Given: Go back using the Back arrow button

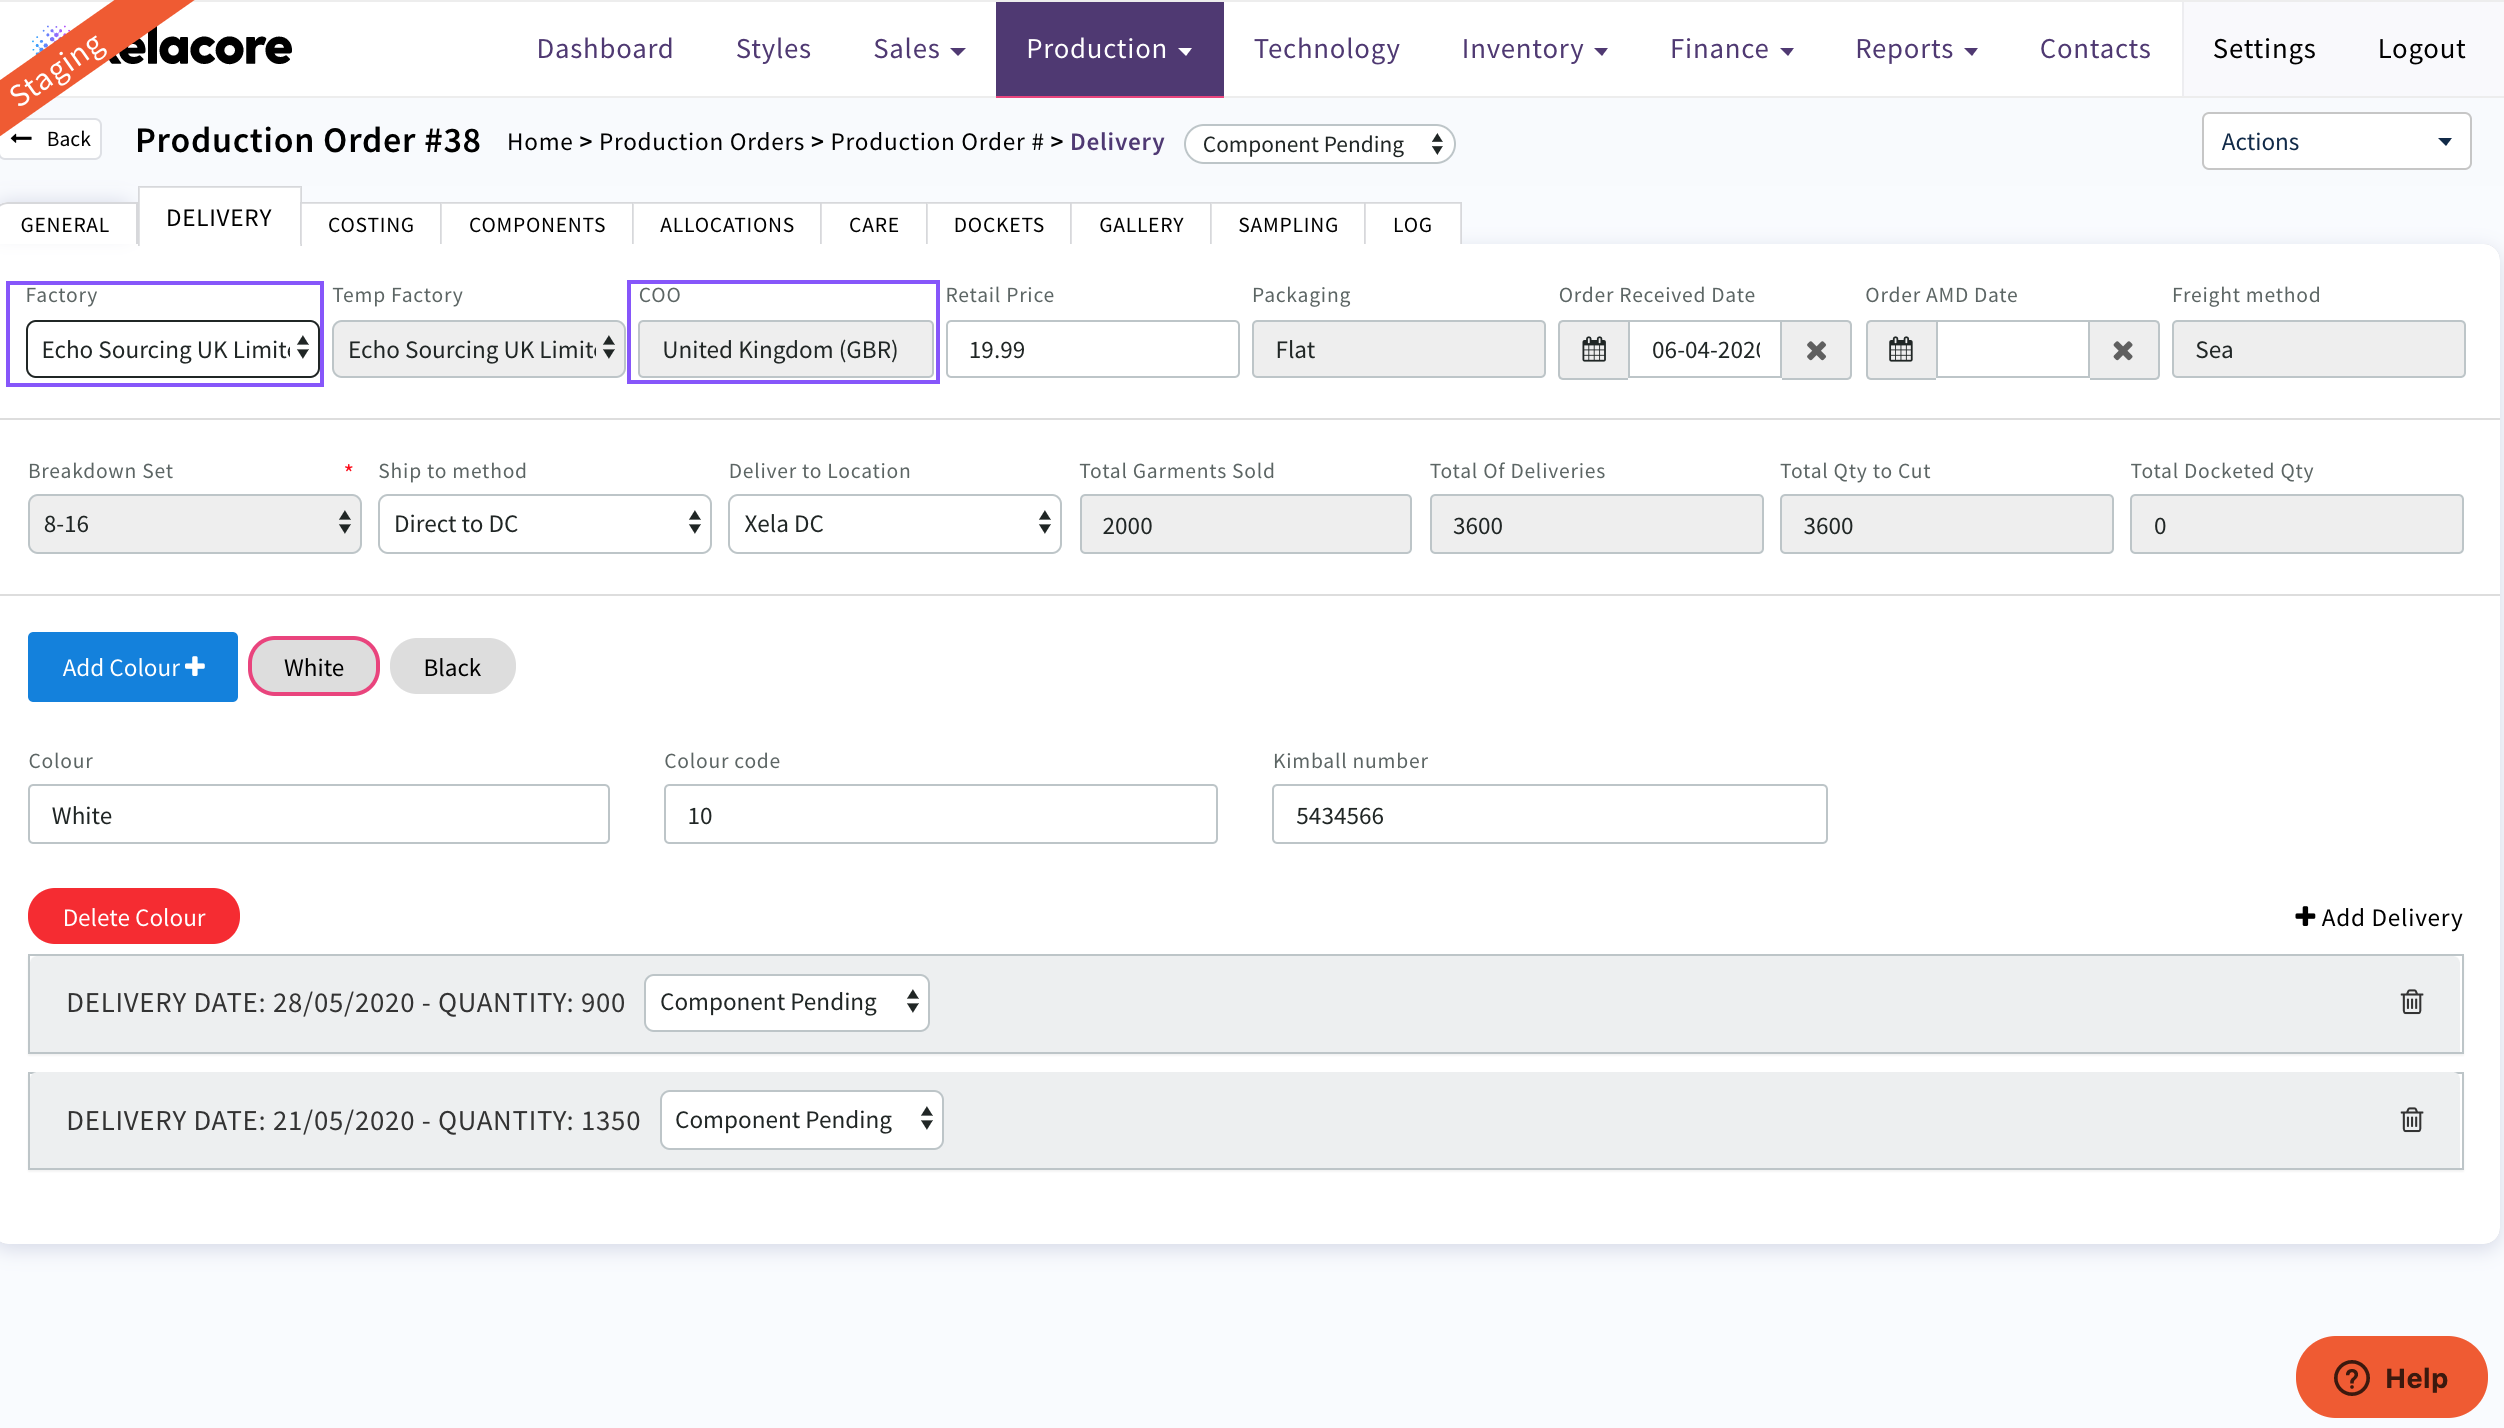Looking at the screenshot, I should (x=52, y=139).
